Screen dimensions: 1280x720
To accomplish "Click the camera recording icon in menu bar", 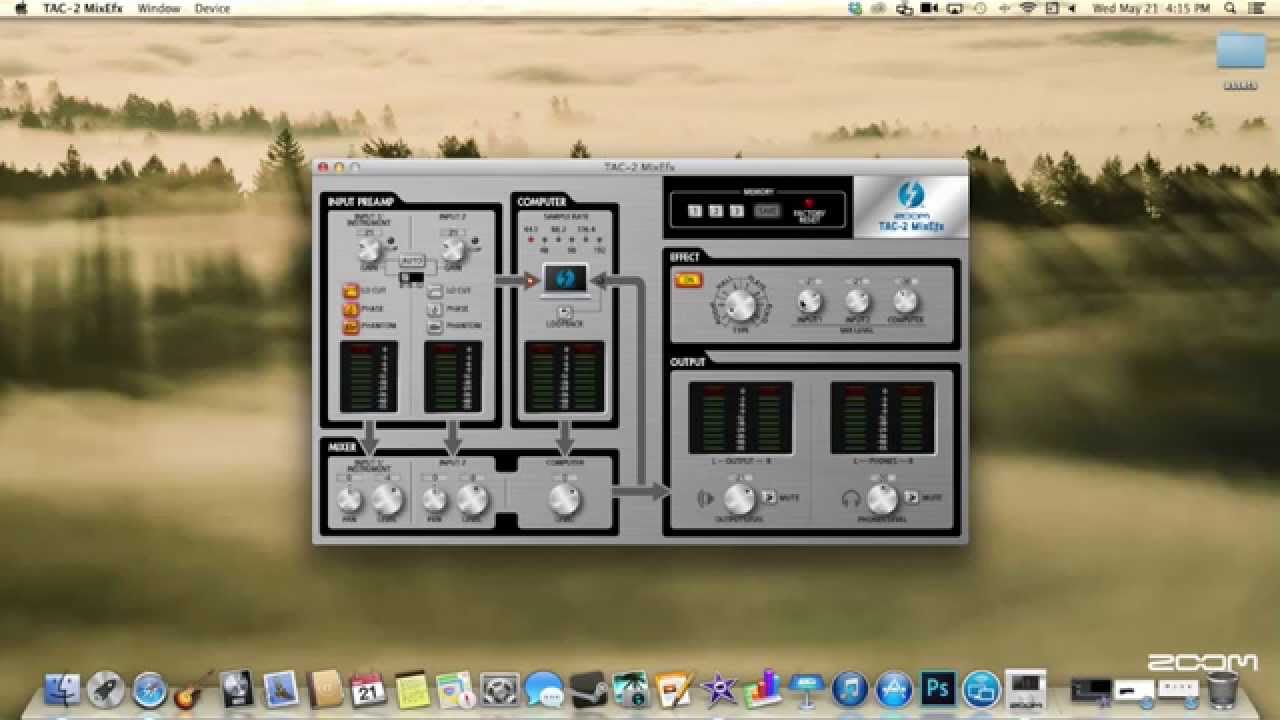I will pyautogui.click(x=929, y=8).
